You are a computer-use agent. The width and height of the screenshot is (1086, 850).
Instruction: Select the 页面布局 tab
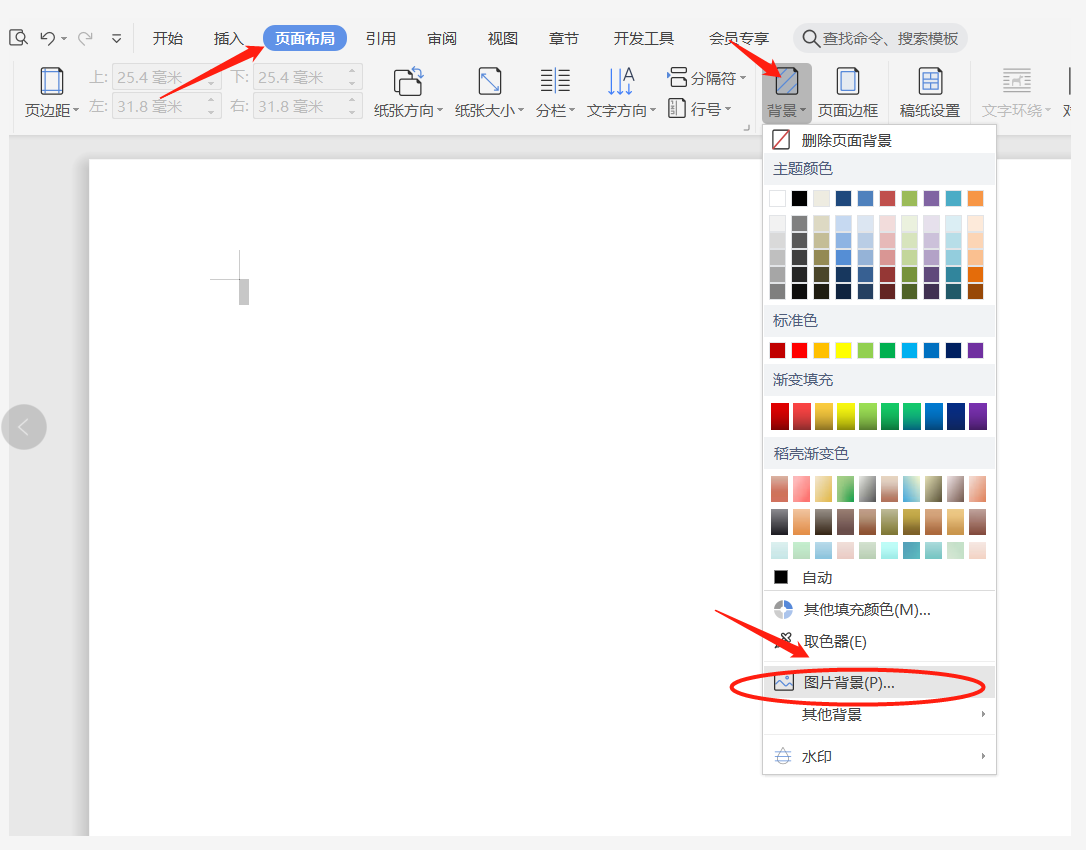[x=305, y=38]
